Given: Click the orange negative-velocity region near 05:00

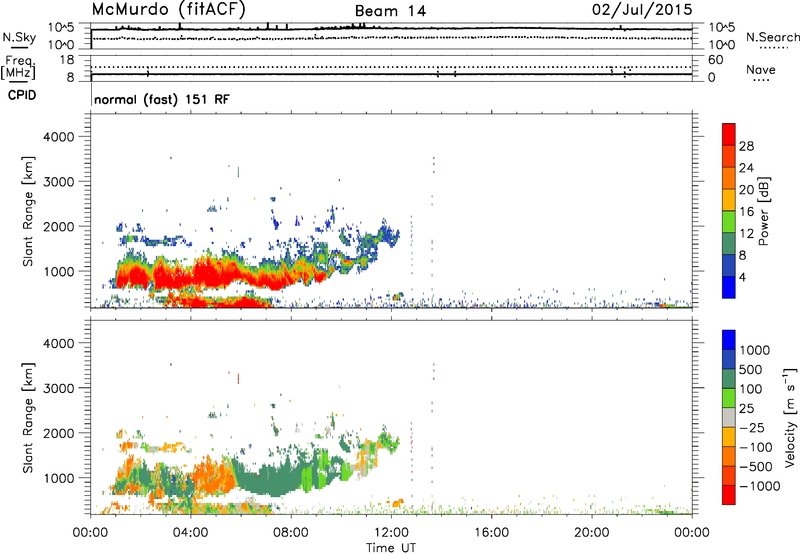Looking at the screenshot, I should (x=213, y=477).
